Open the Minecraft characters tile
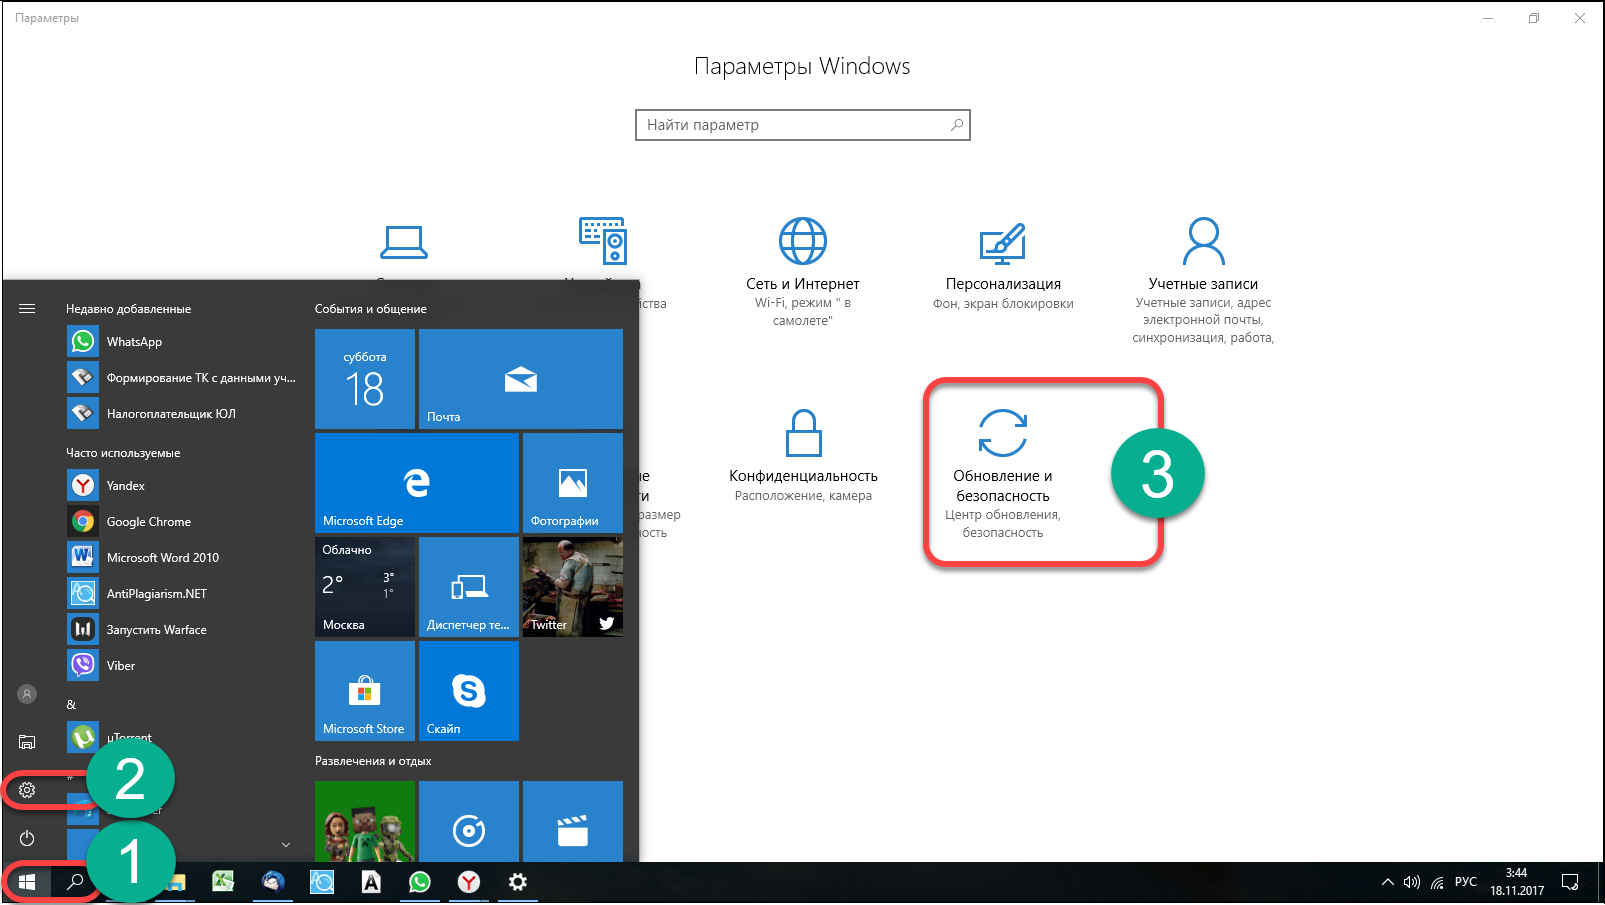1605x905 pixels. 365,821
